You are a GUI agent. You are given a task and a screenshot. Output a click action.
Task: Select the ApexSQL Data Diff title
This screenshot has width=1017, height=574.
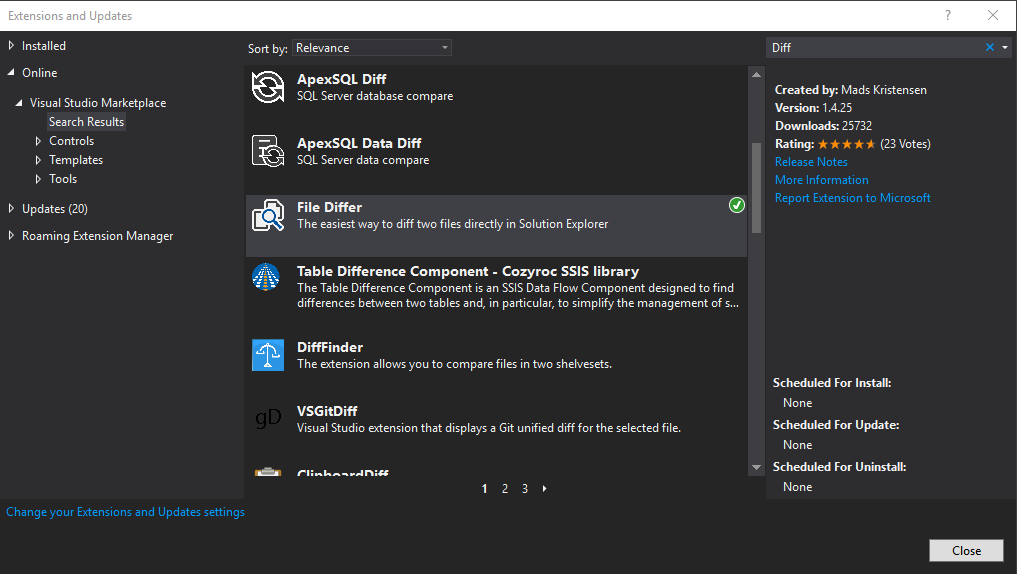pyautogui.click(x=359, y=143)
